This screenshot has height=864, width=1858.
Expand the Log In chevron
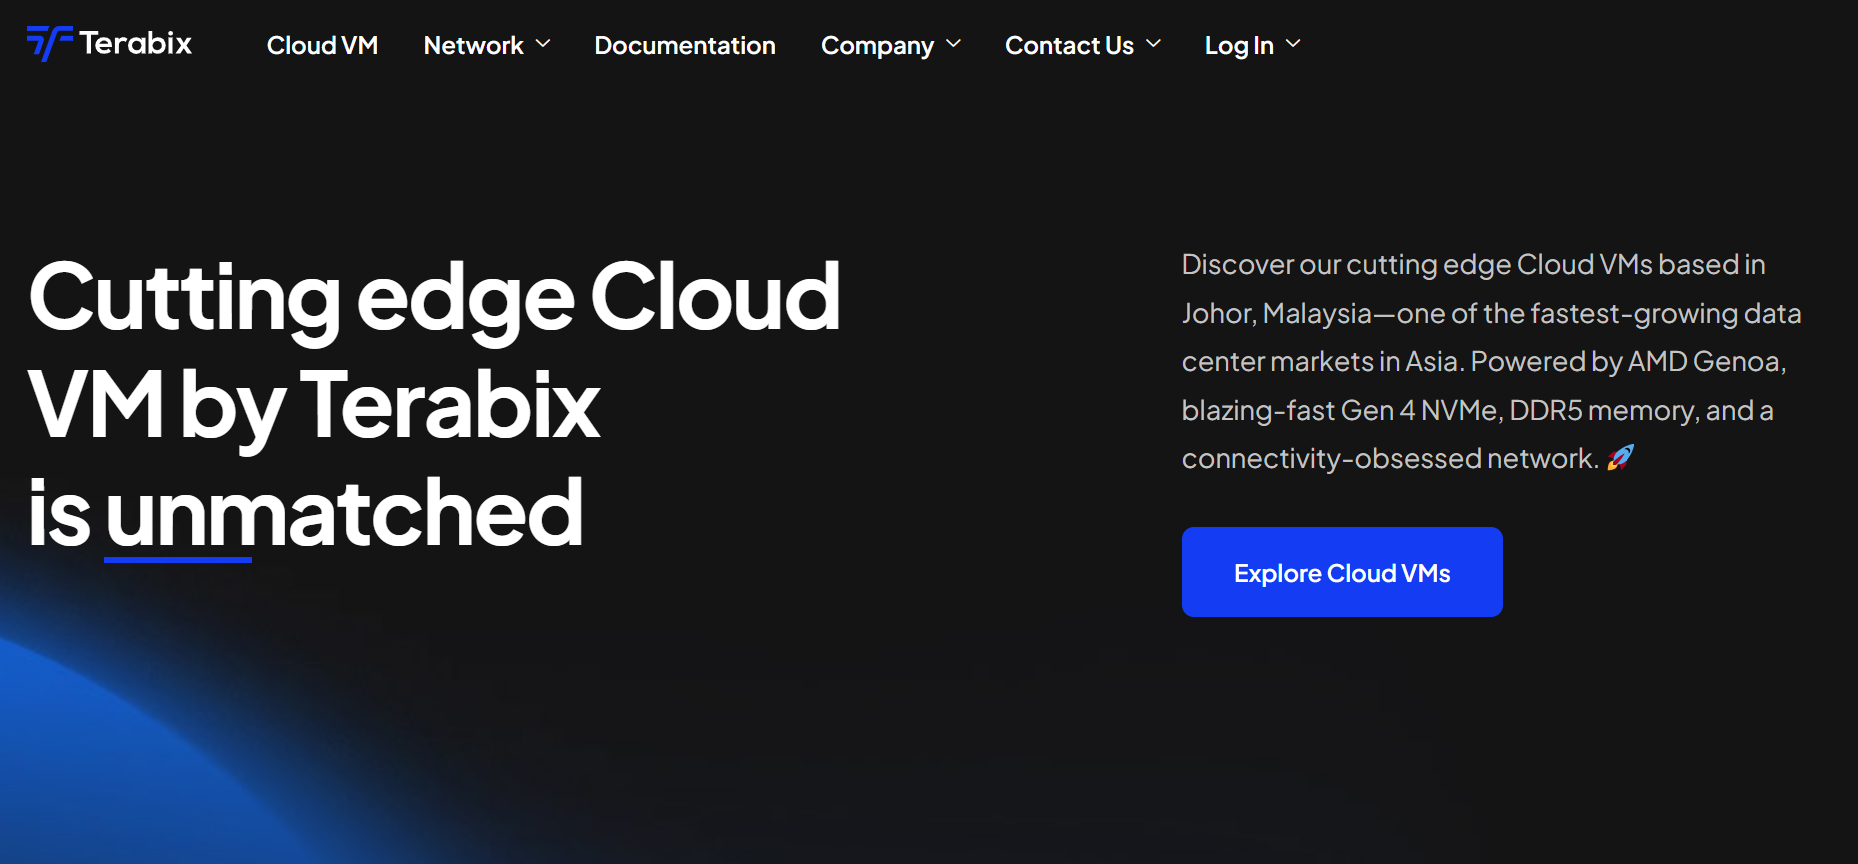1293,44
